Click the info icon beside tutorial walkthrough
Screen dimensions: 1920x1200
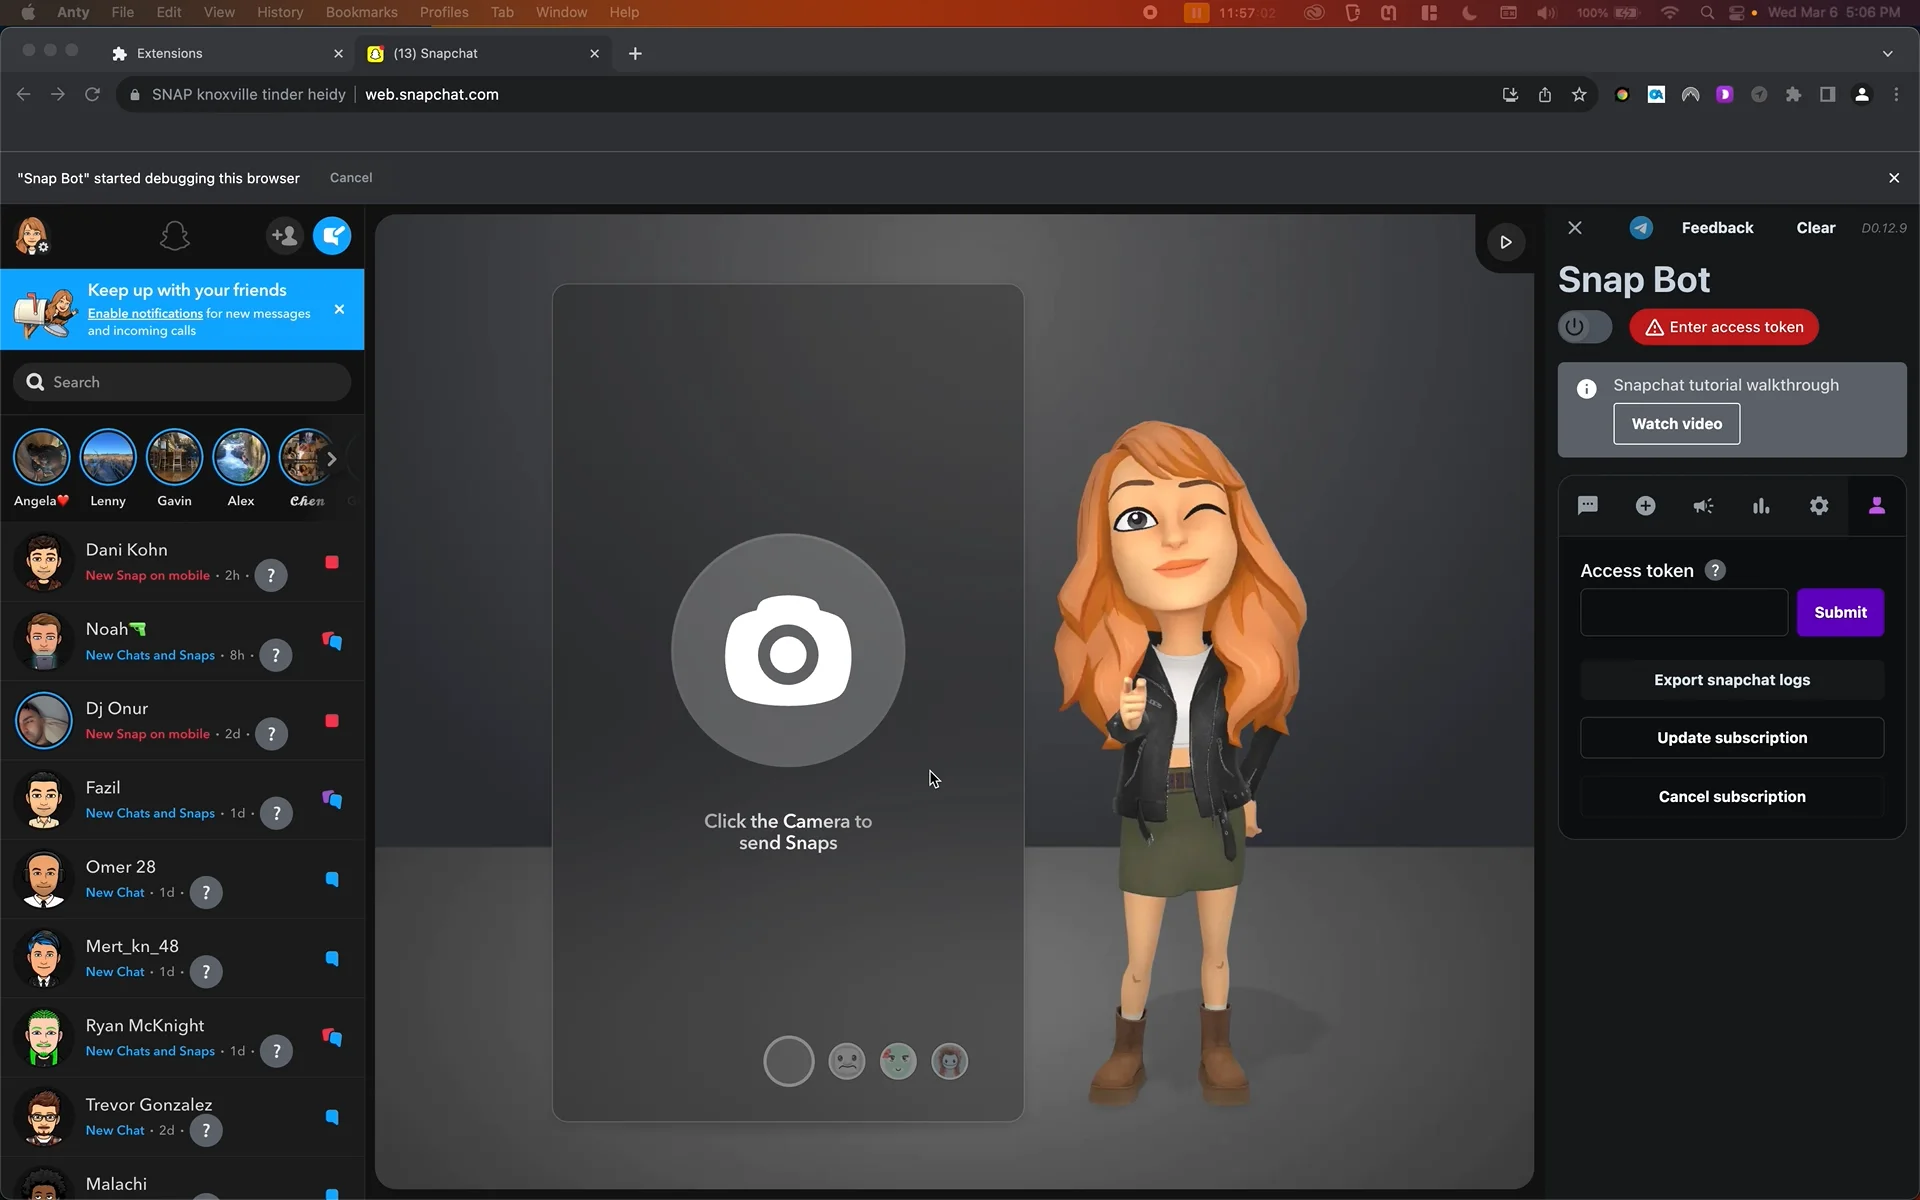(x=1587, y=389)
